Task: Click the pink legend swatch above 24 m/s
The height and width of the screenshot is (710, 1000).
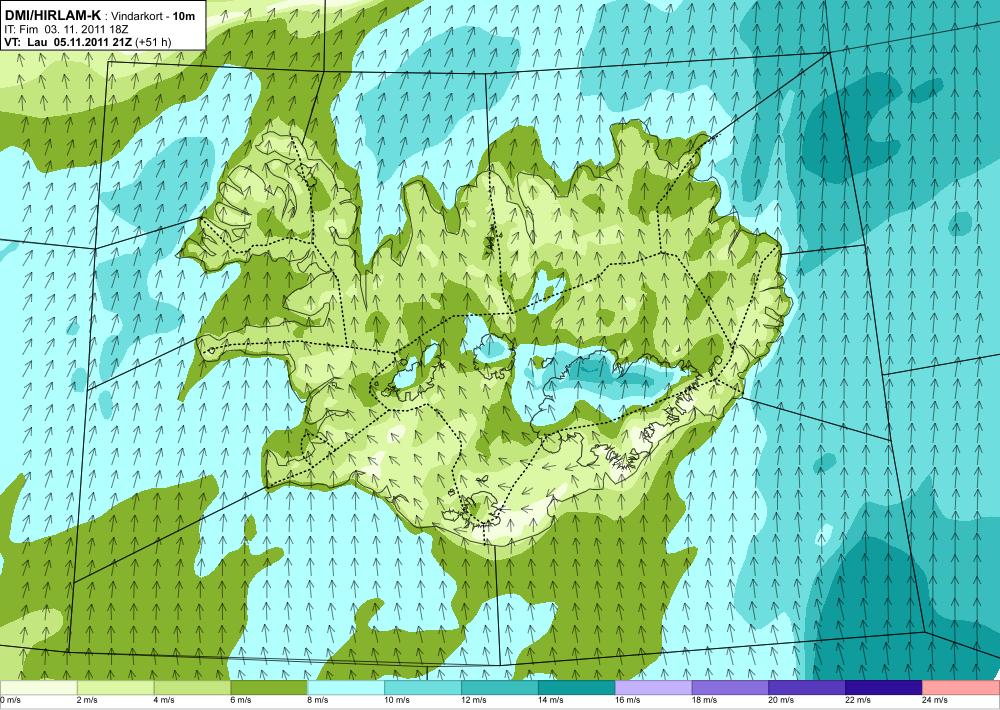Action: pos(961,688)
